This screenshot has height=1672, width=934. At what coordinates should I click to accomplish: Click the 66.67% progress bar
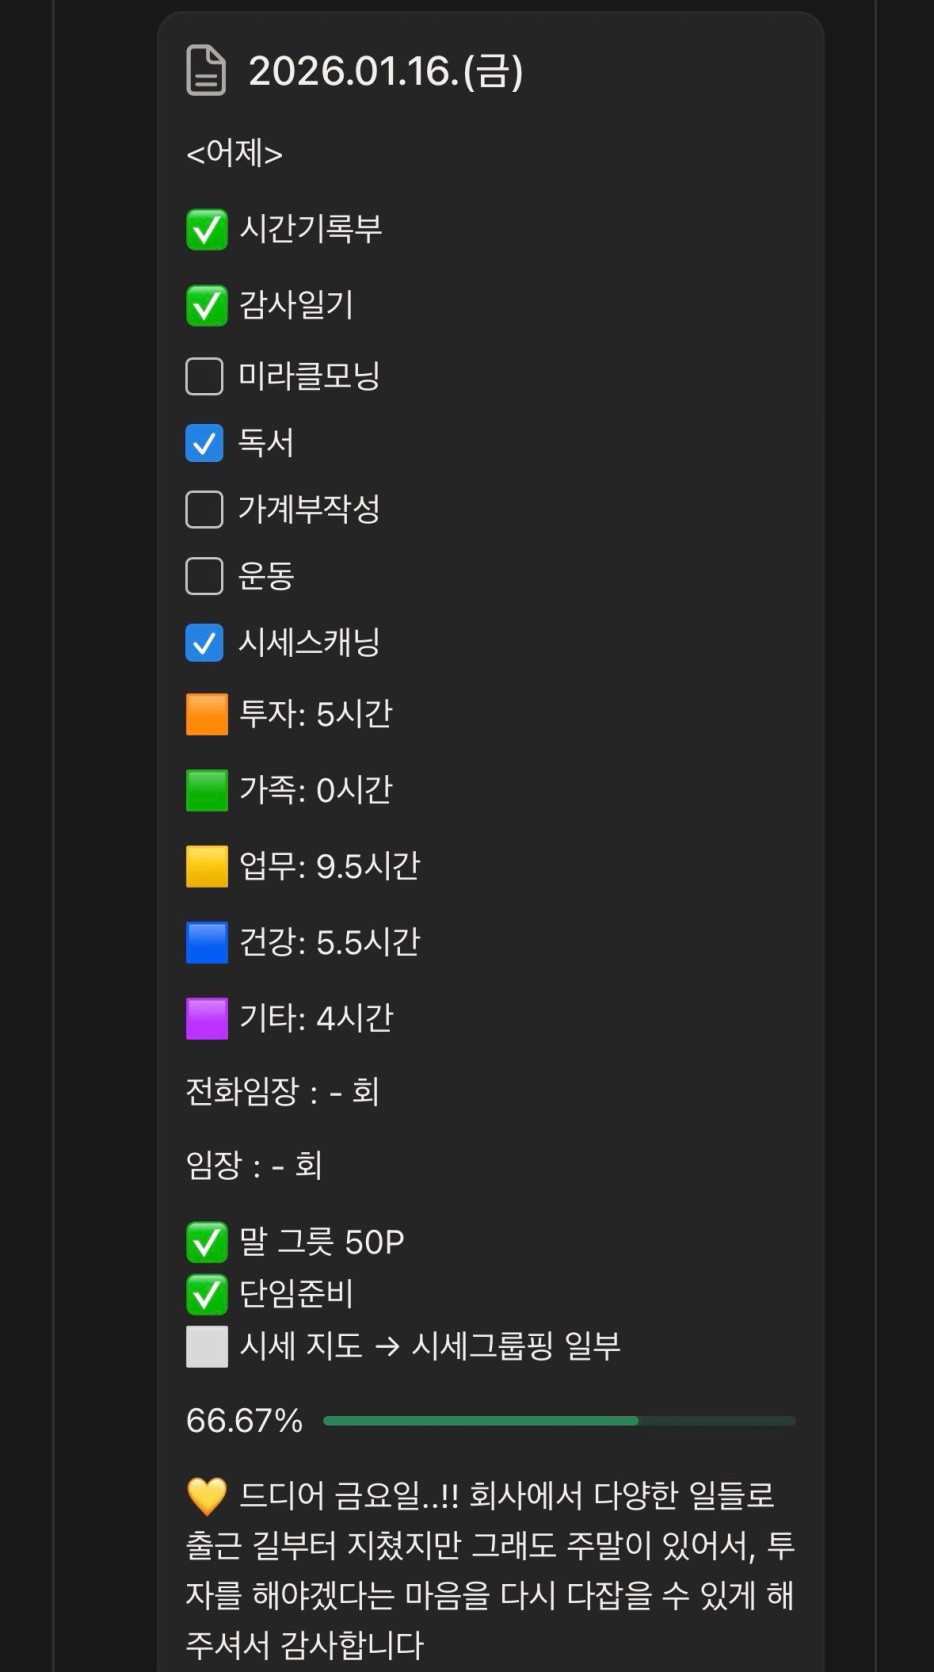point(559,1421)
